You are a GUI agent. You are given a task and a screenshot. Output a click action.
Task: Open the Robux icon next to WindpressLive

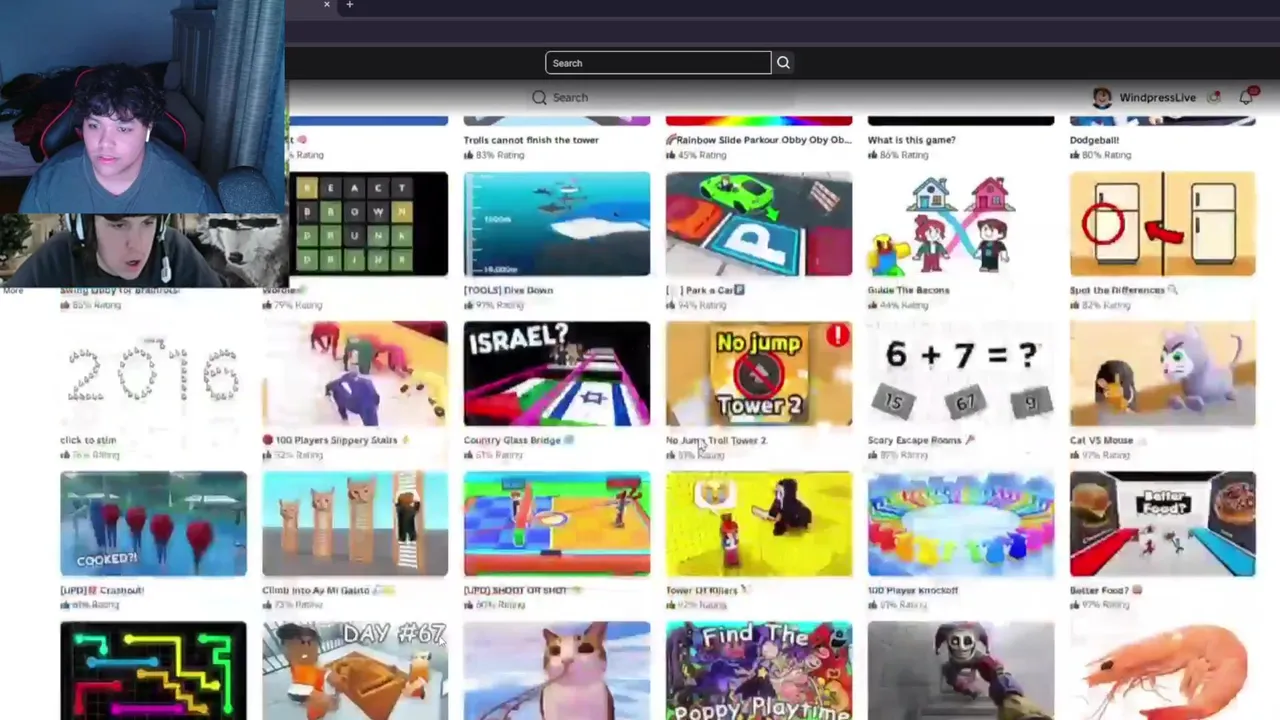pos(1214,97)
